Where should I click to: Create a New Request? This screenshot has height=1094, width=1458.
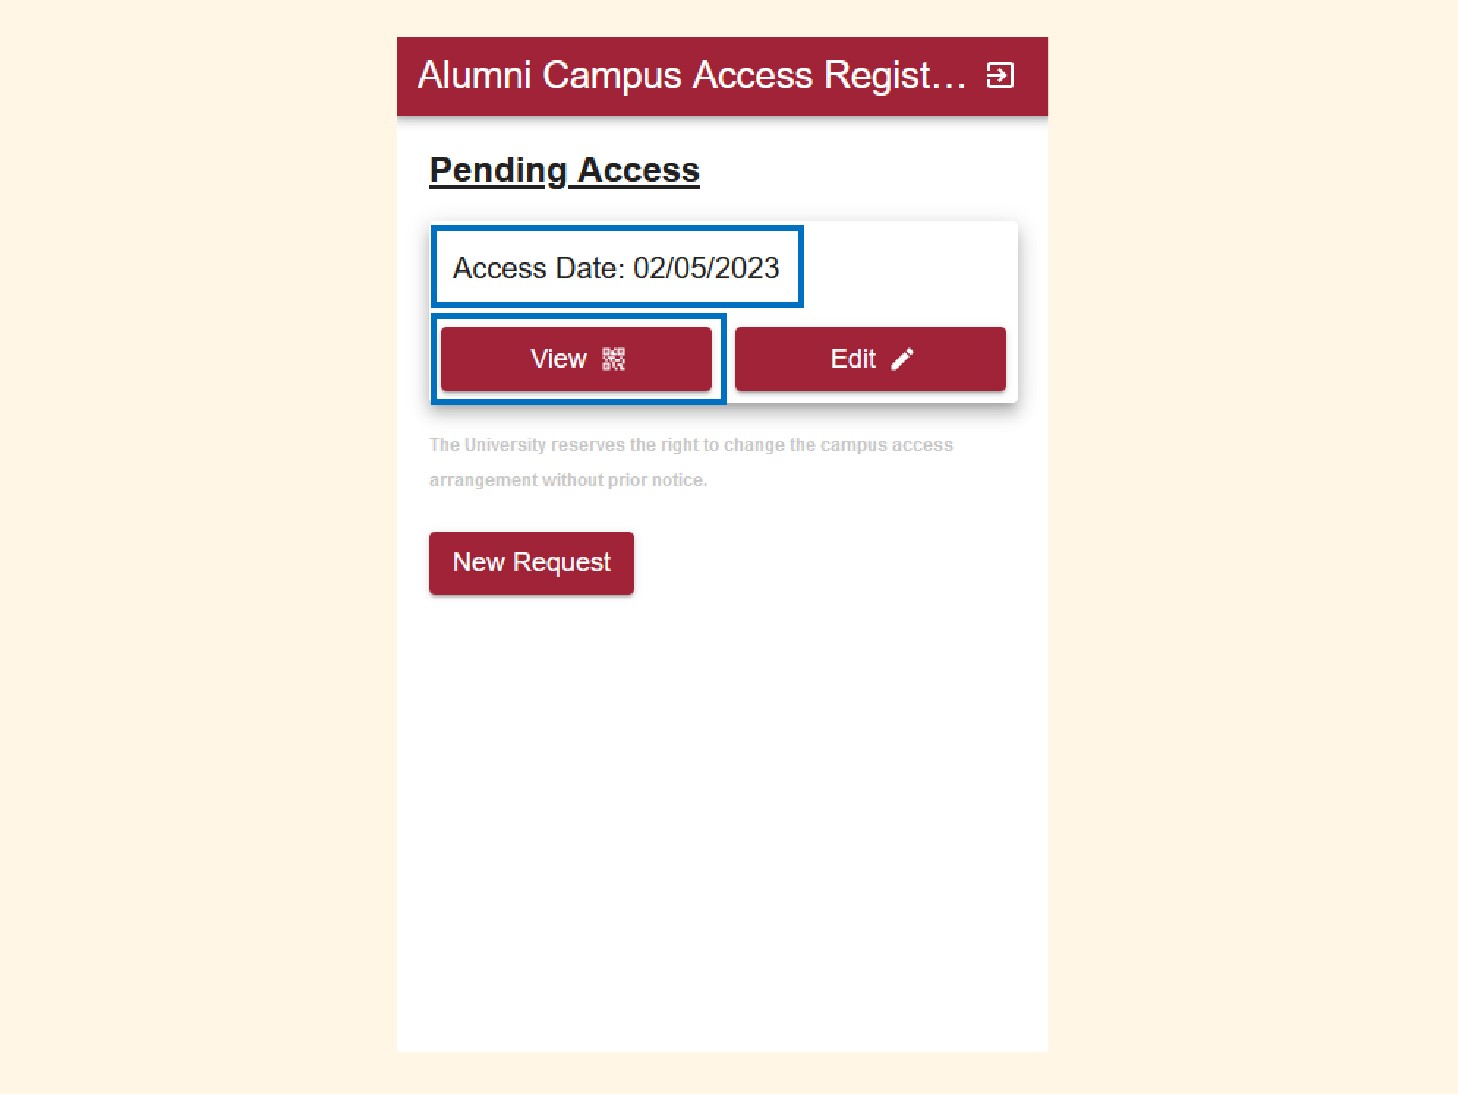pos(531,563)
